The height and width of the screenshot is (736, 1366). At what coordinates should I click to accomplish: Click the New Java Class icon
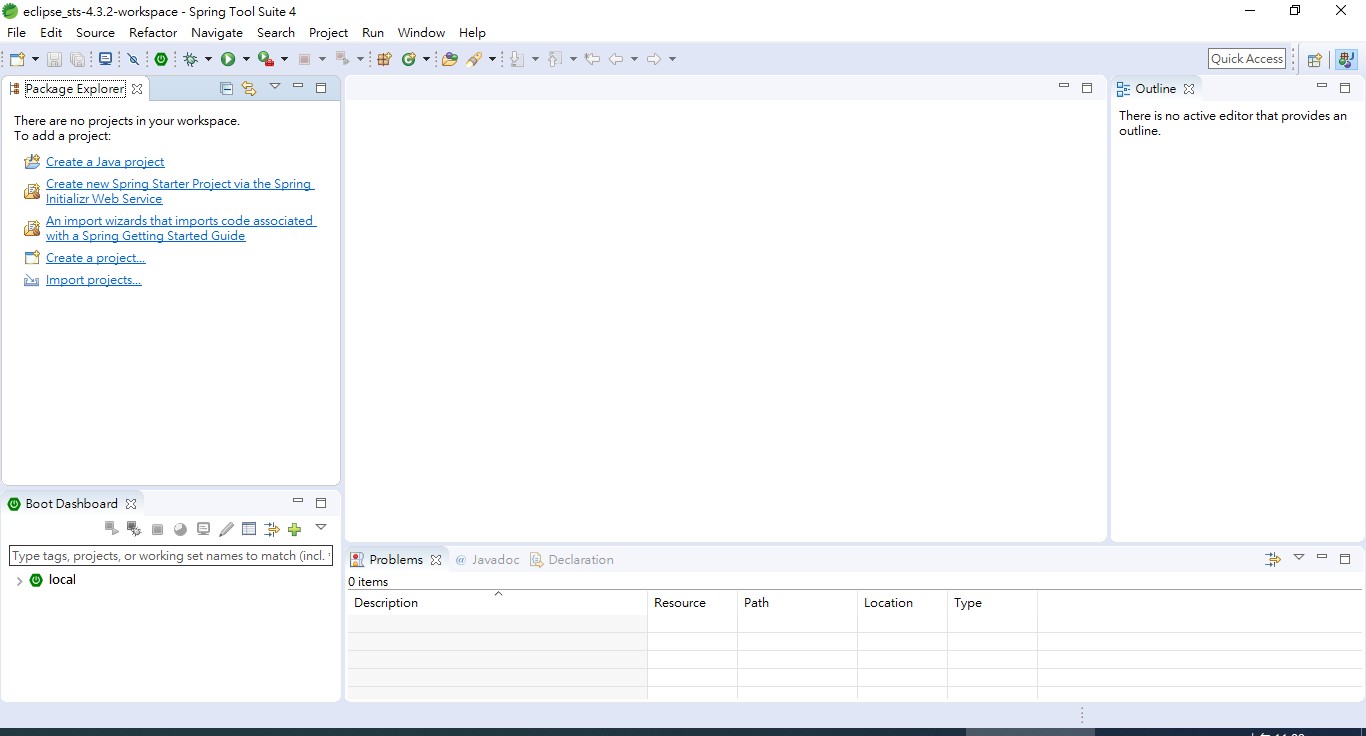click(409, 59)
